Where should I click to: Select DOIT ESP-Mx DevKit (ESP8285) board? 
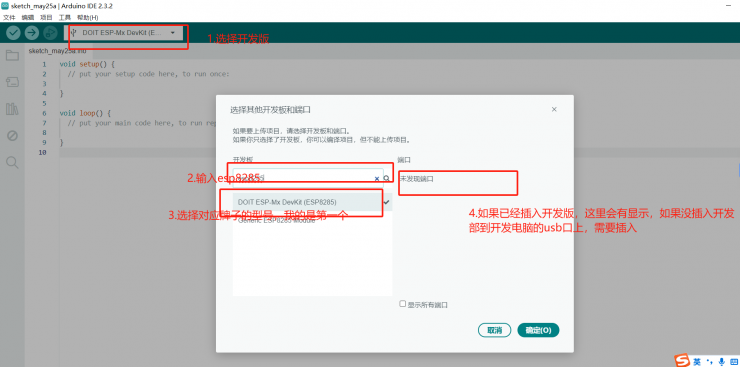312,202
